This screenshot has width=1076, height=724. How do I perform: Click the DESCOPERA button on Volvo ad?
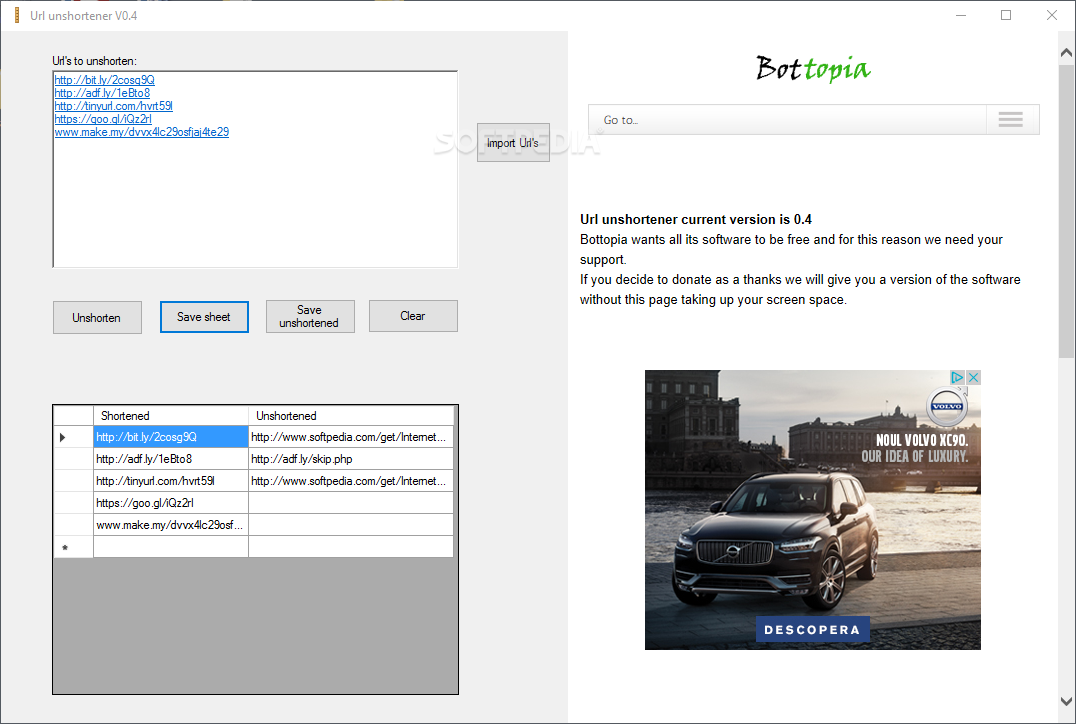(x=812, y=629)
